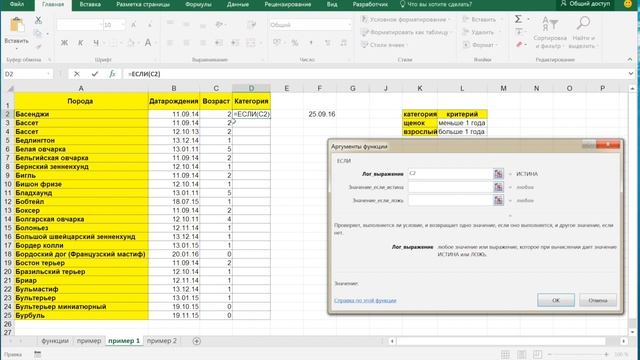
Task: Switch to the Рецензирование tab
Action: [x=288, y=4]
